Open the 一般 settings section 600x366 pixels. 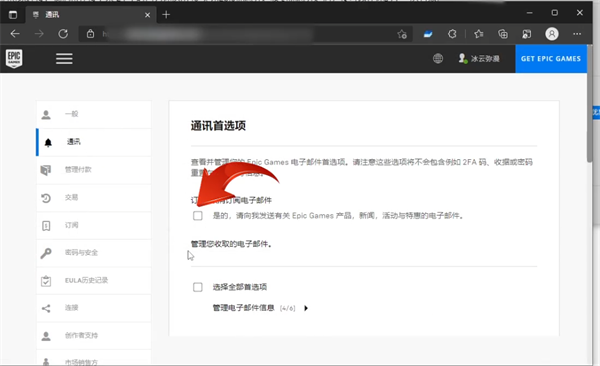[94, 114]
